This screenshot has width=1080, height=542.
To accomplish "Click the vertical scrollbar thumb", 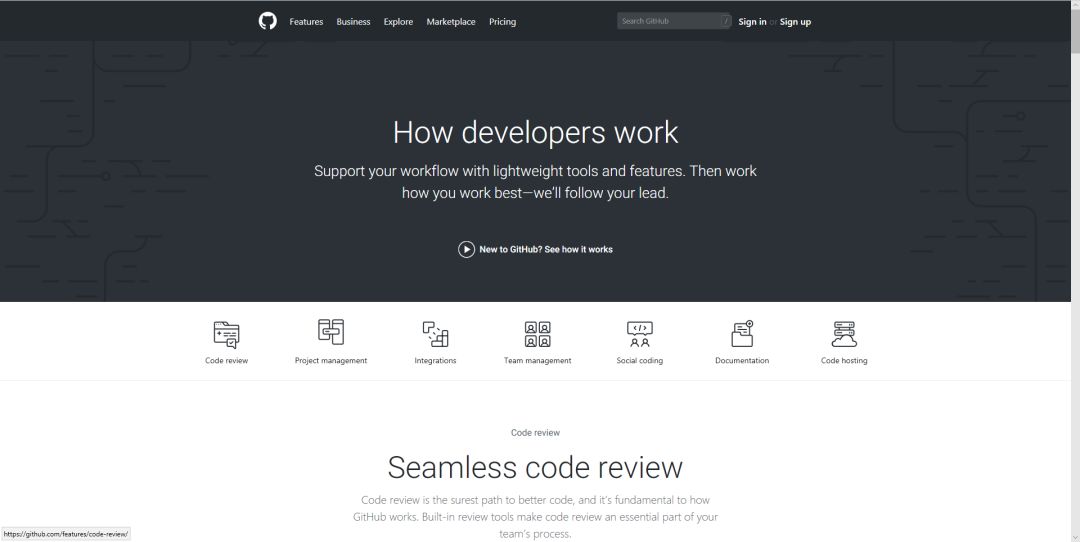I will [1075, 31].
